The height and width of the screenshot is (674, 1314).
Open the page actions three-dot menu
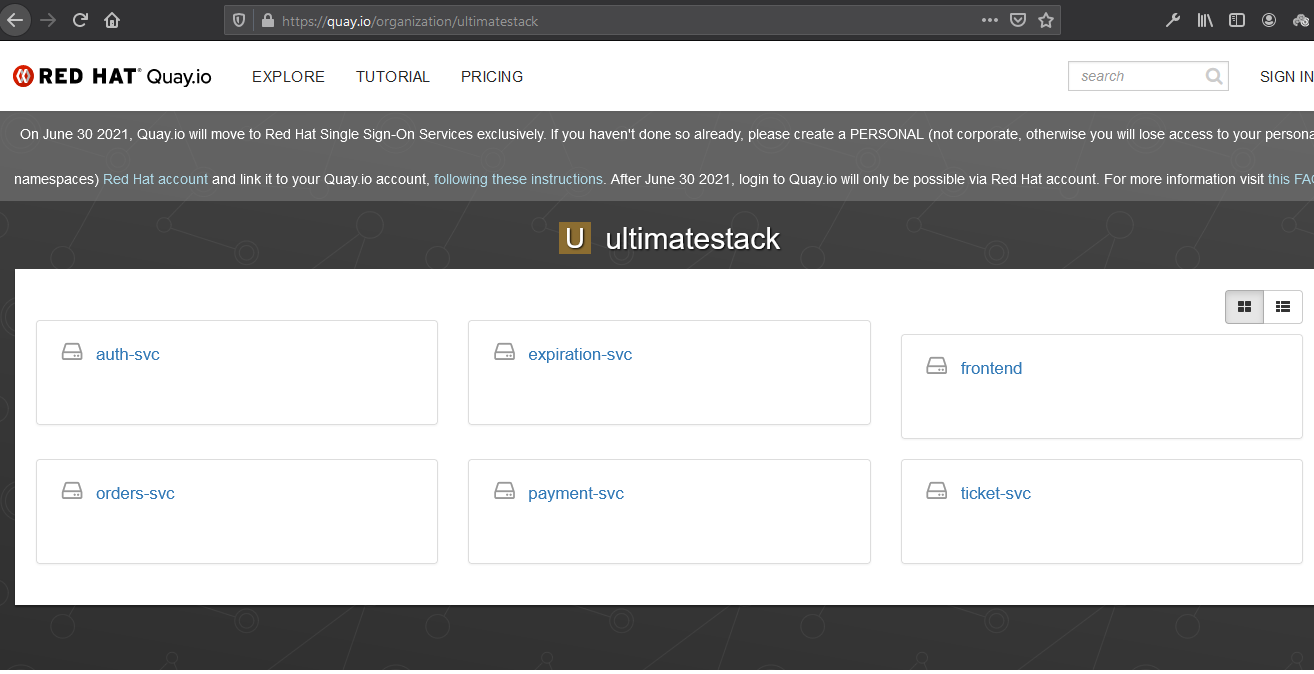pos(990,20)
